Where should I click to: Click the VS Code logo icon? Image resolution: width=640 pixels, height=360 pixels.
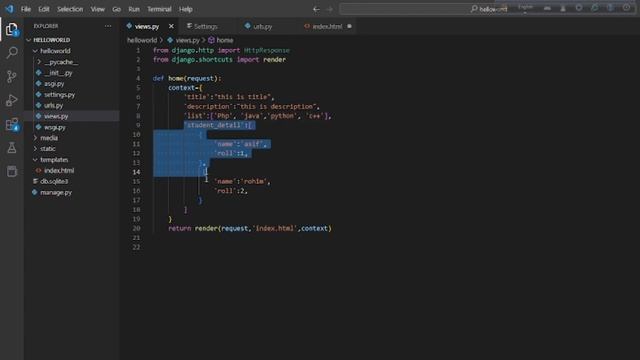[9, 9]
